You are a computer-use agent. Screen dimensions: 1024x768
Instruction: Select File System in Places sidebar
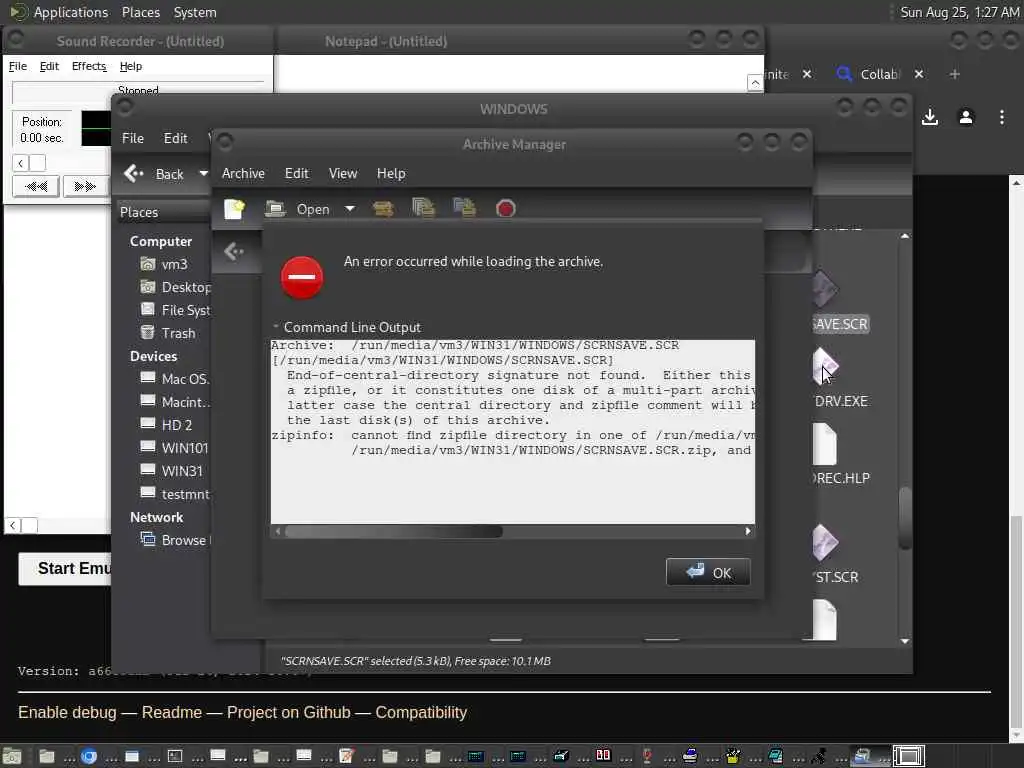point(175,310)
